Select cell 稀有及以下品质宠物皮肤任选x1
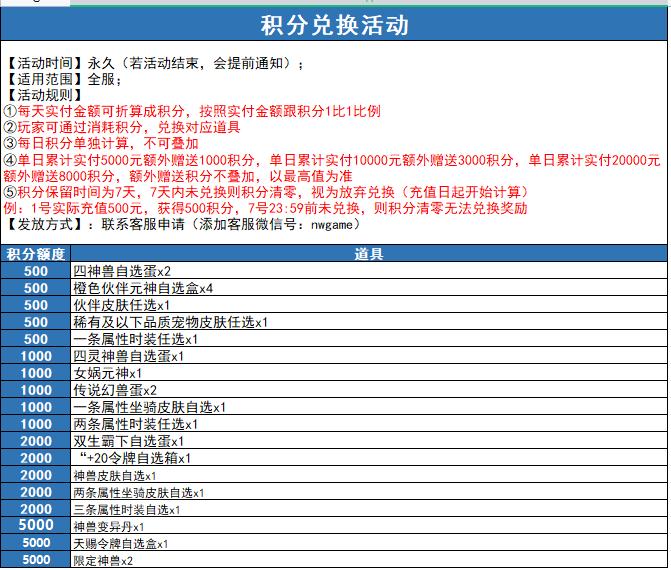The image size is (671, 570). [x=369, y=322]
